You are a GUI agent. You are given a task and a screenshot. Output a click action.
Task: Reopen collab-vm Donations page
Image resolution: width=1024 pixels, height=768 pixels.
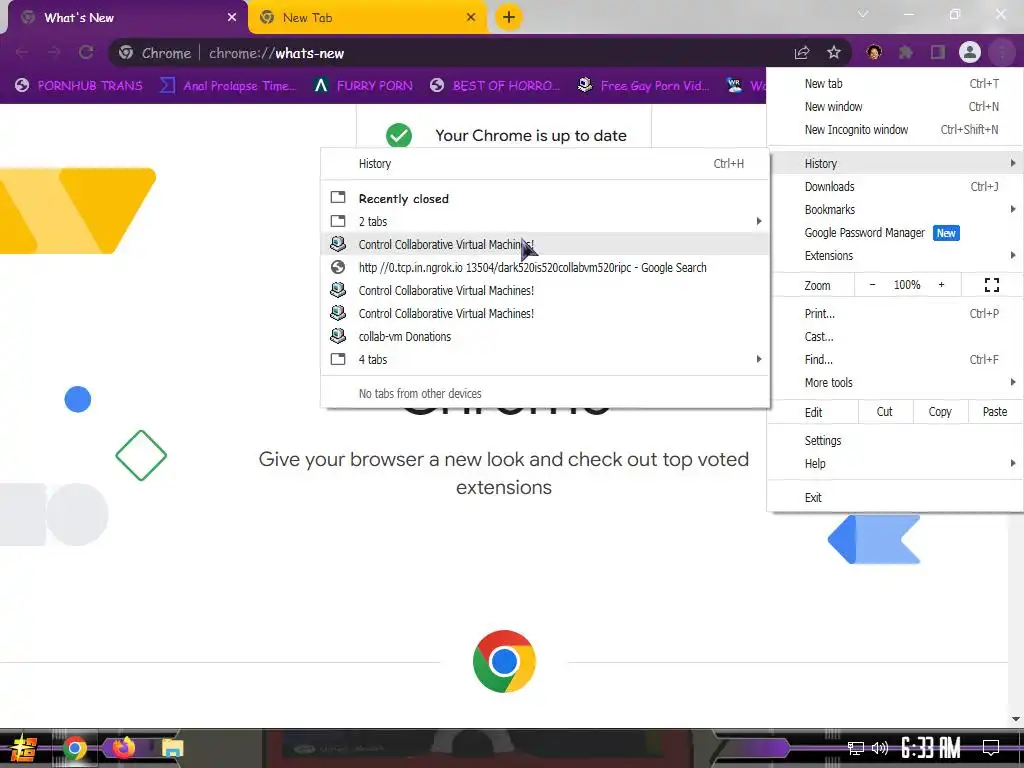point(545,336)
